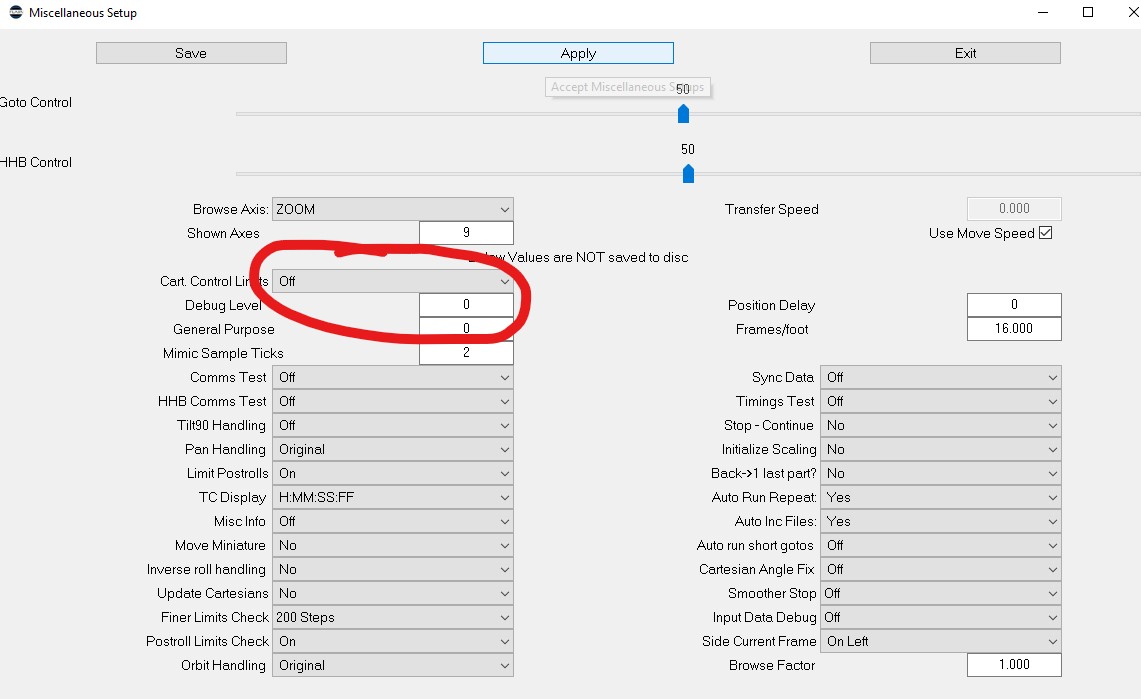Open the Misc Info dropdown
The image size is (1141, 699).
[x=393, y=522]
